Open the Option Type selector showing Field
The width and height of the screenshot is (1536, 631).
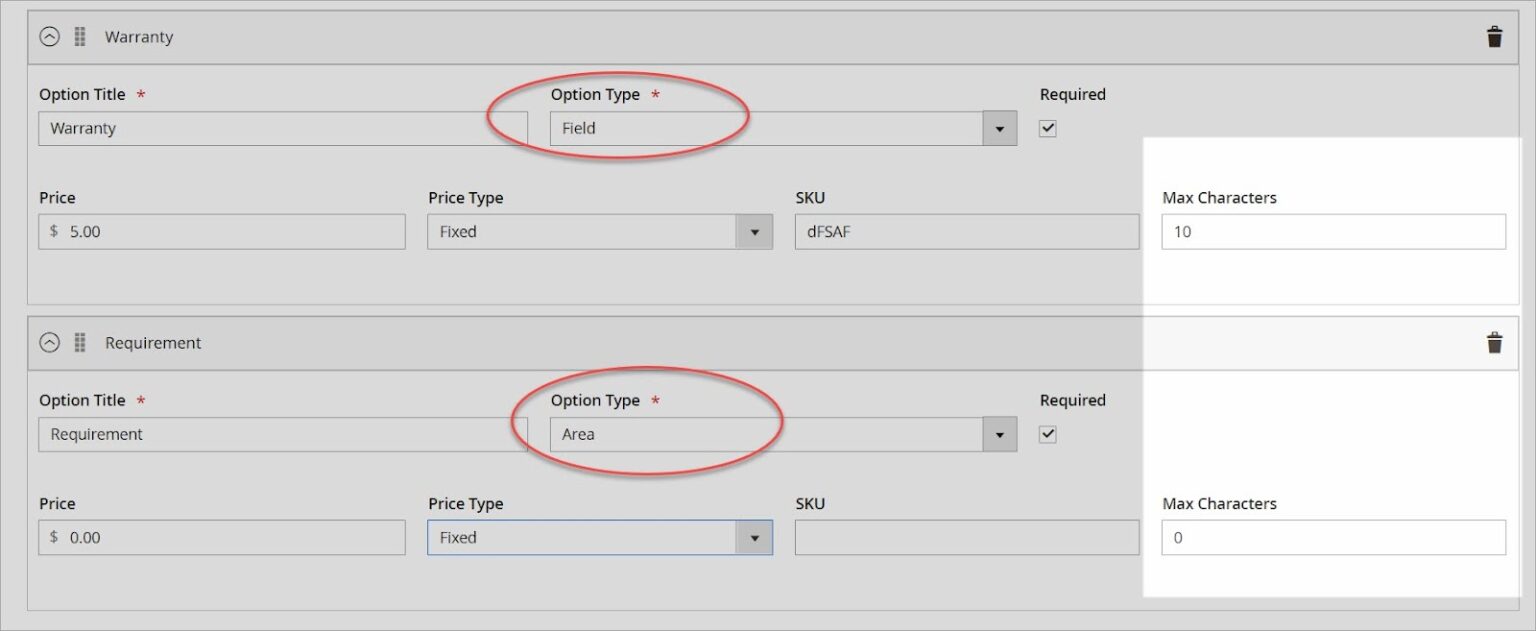tap(780, 128)
